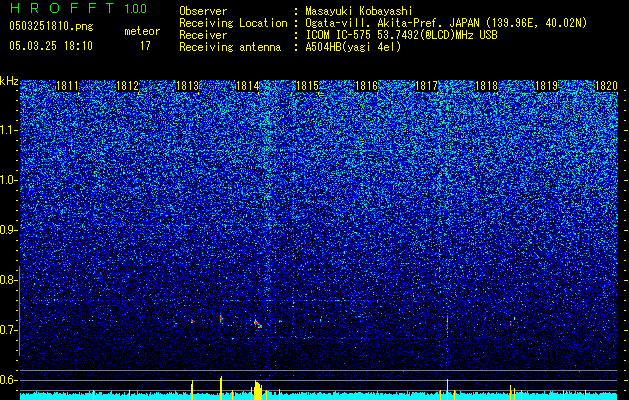Click the 1812 time marker
629x400 pixels.
127,86
